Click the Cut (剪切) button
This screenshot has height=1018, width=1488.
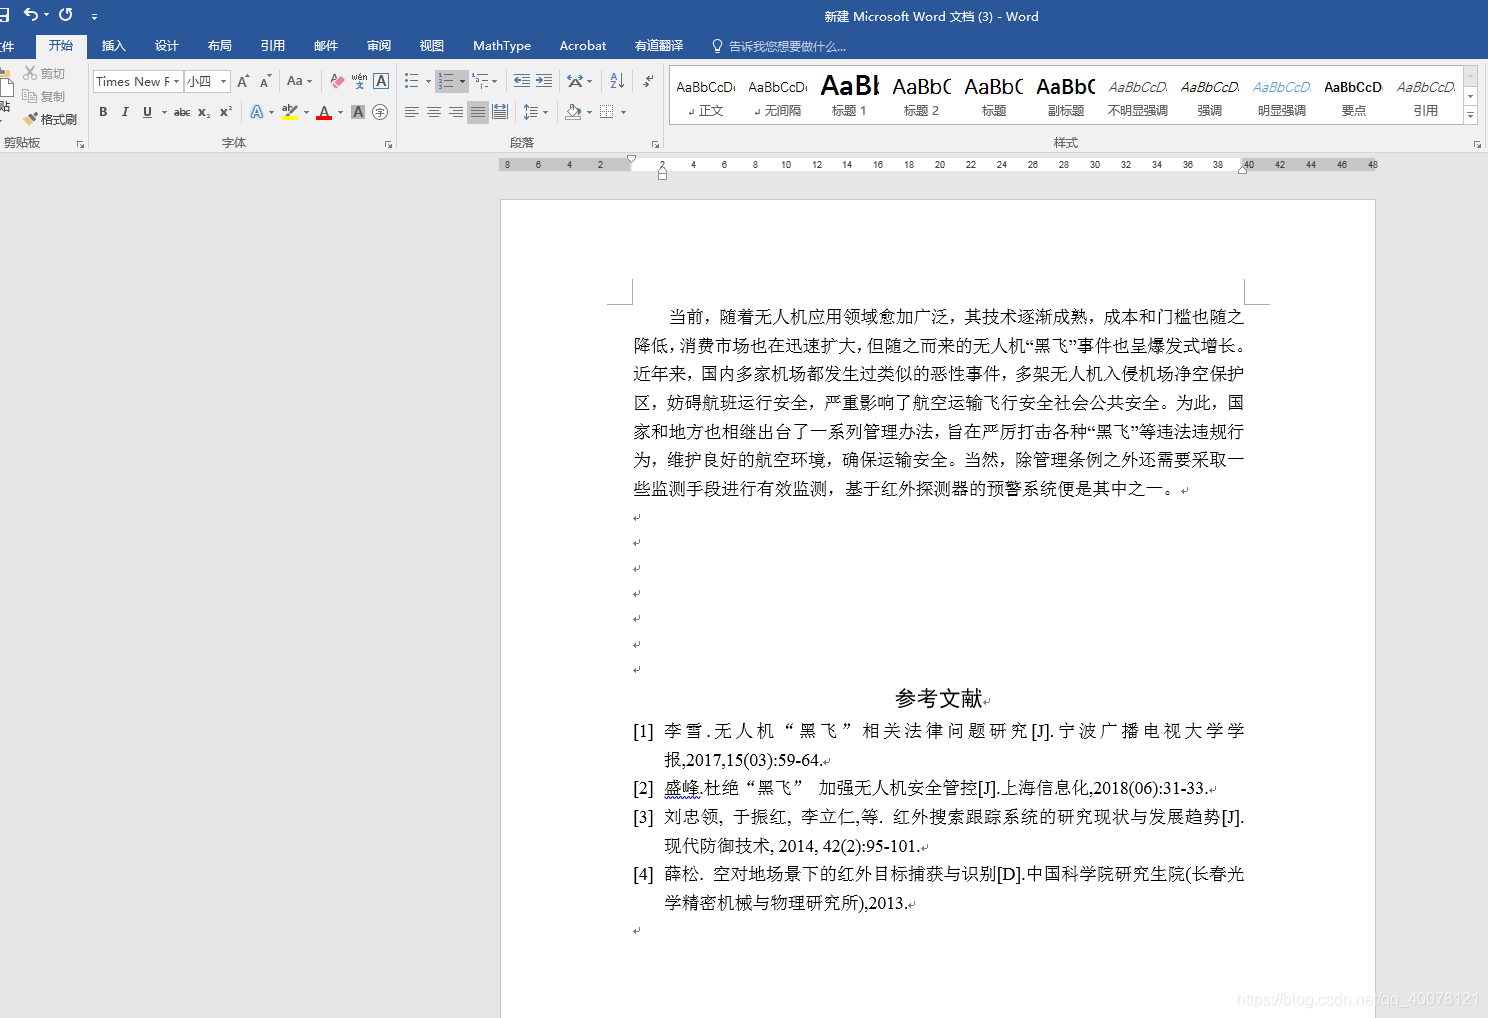coord(44,74)
